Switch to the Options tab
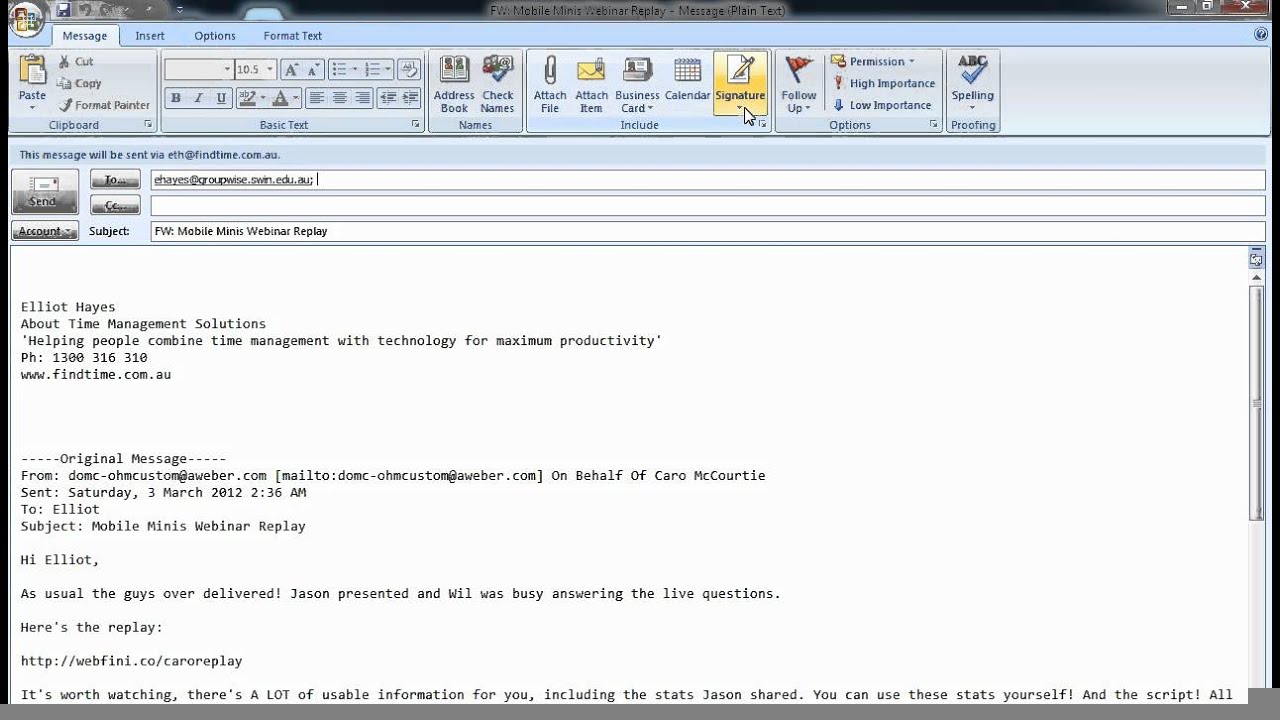This screenshot has width=1280, height=720. coord(215,35)
